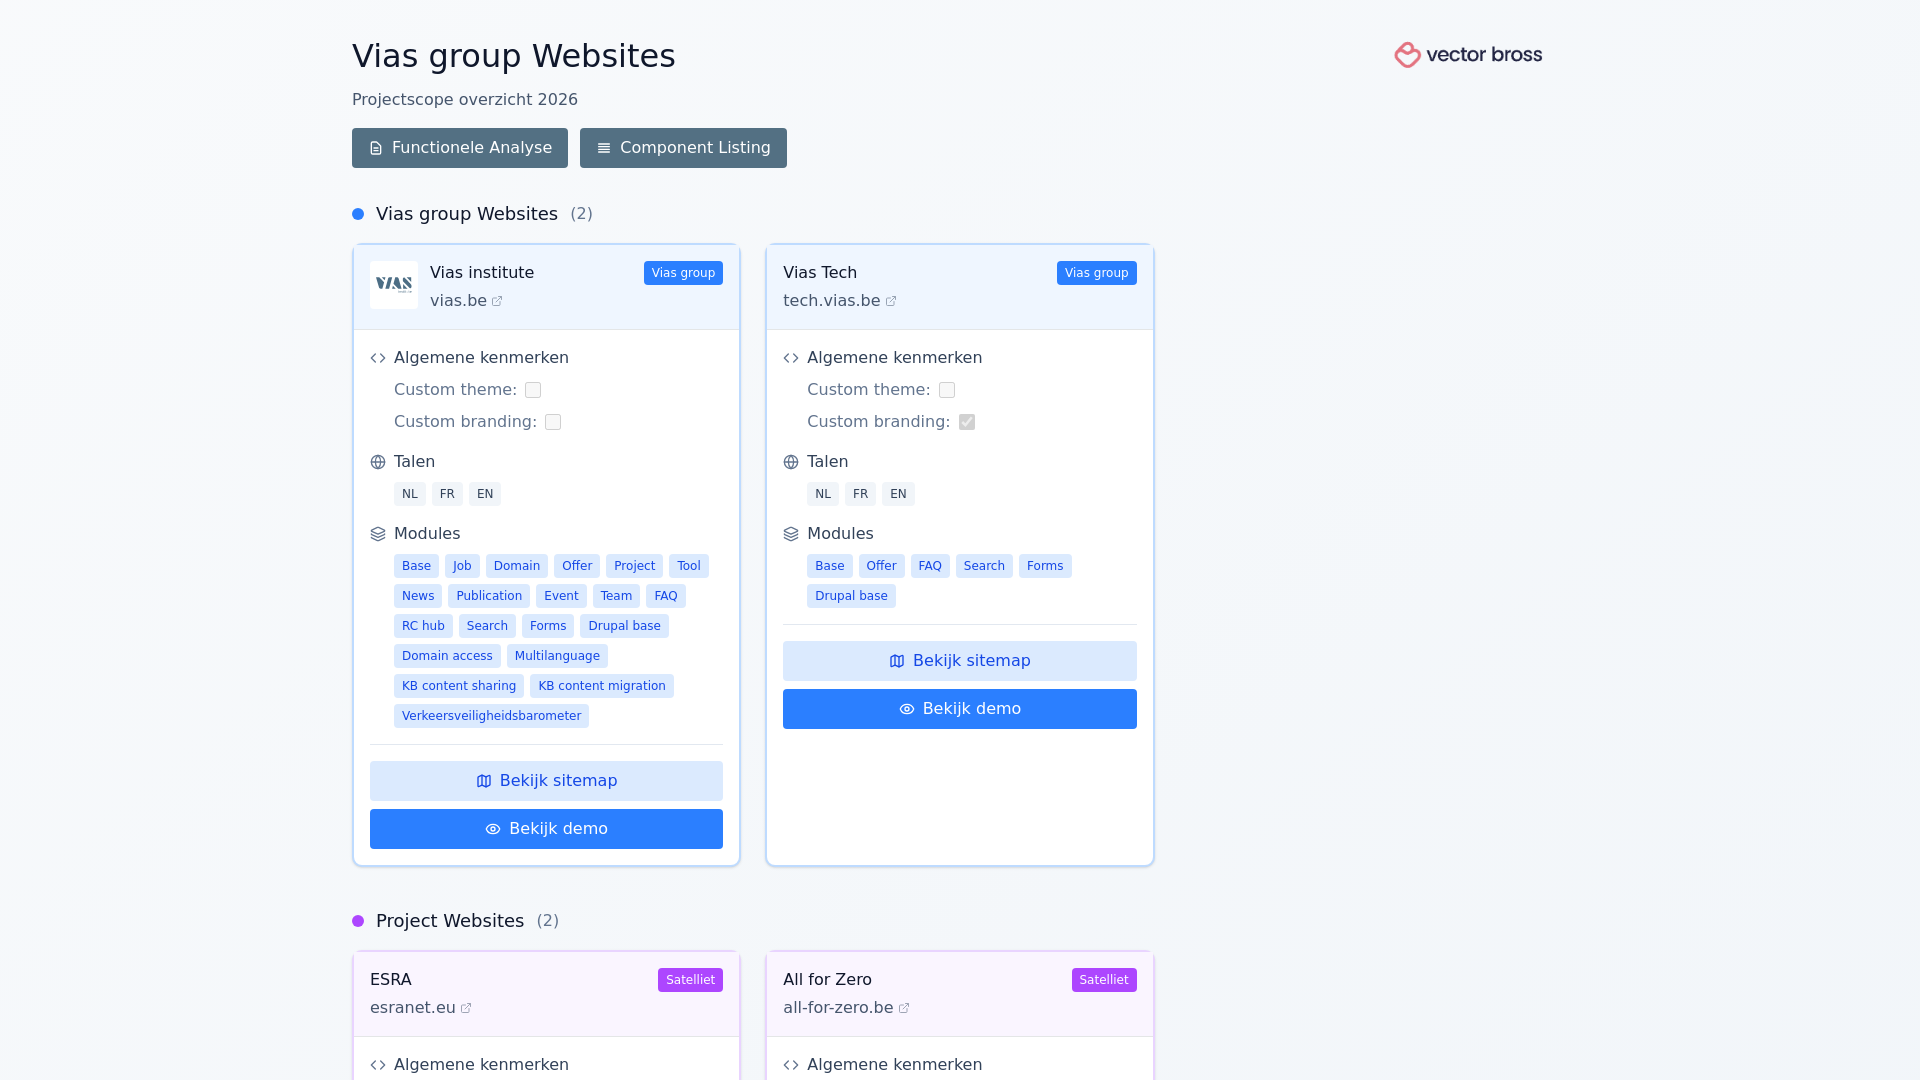Click the Job module tag
The image size is (1920, 1080).
click(462, 566)
